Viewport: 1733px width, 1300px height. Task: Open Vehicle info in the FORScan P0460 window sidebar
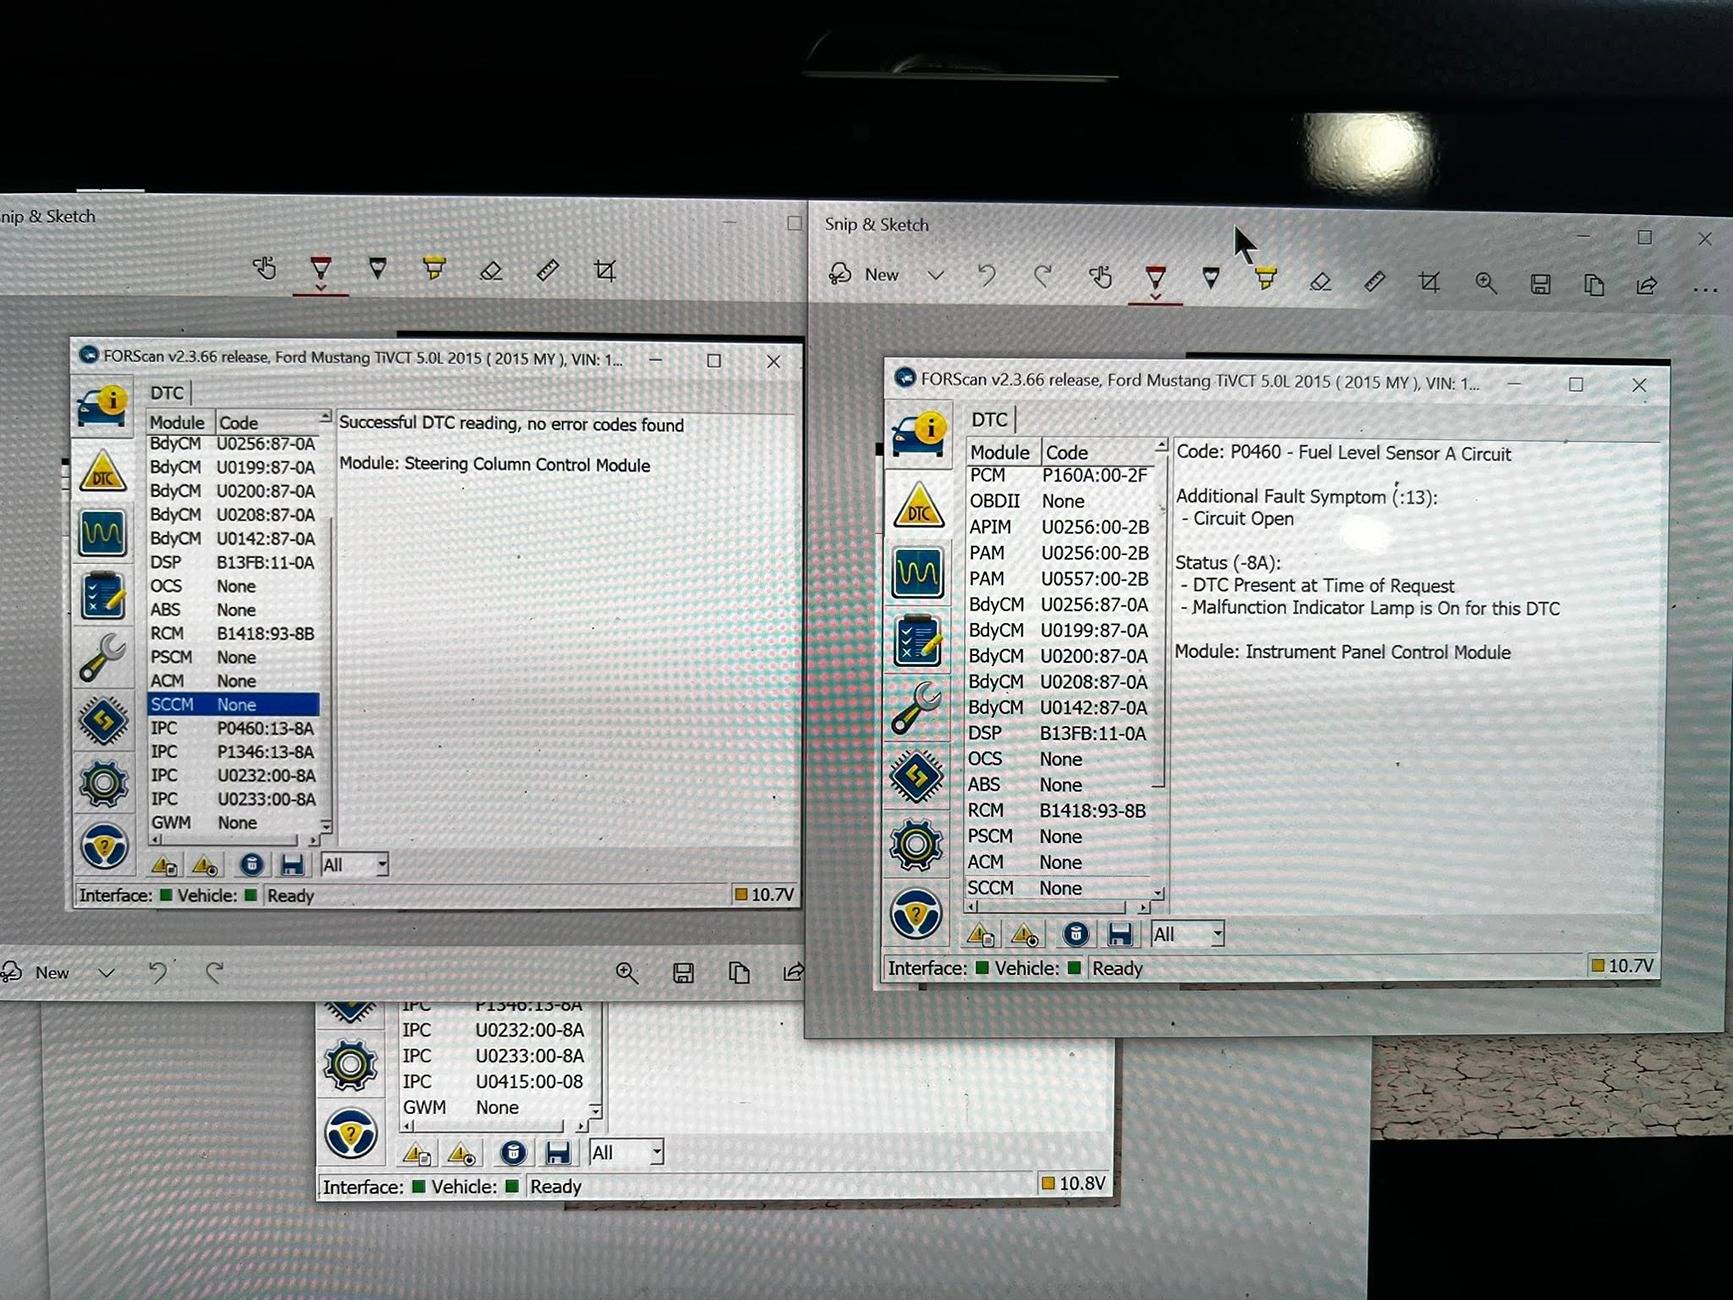click(917, 436)
